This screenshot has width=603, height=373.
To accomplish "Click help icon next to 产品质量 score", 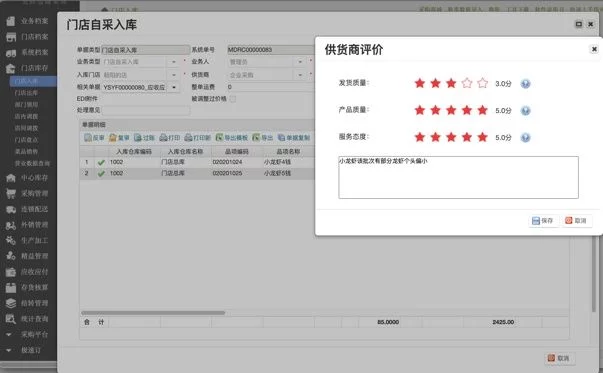I will (525, 111).
